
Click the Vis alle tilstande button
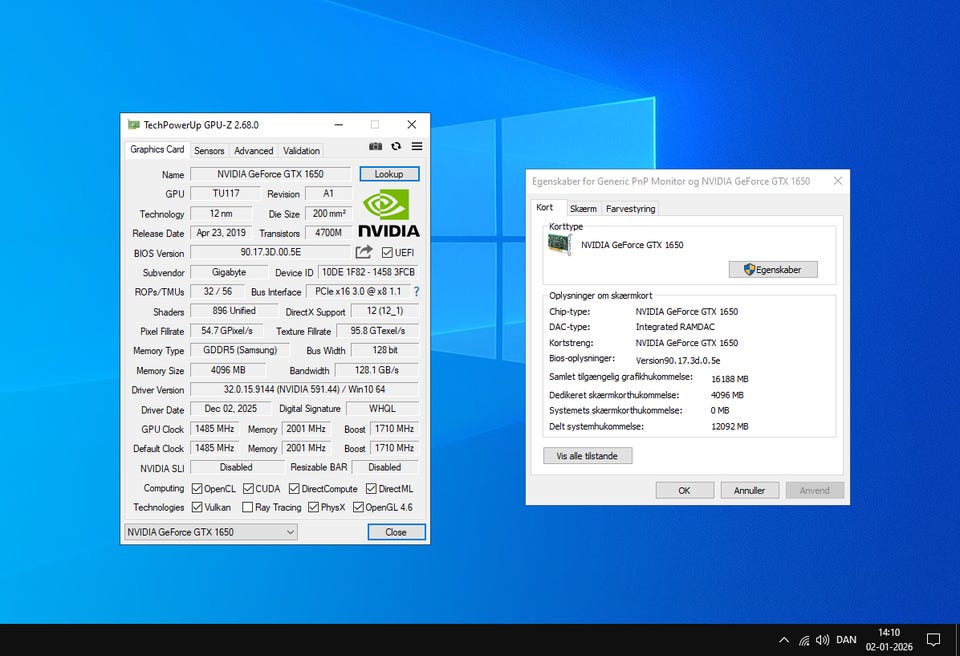point(587,456)
